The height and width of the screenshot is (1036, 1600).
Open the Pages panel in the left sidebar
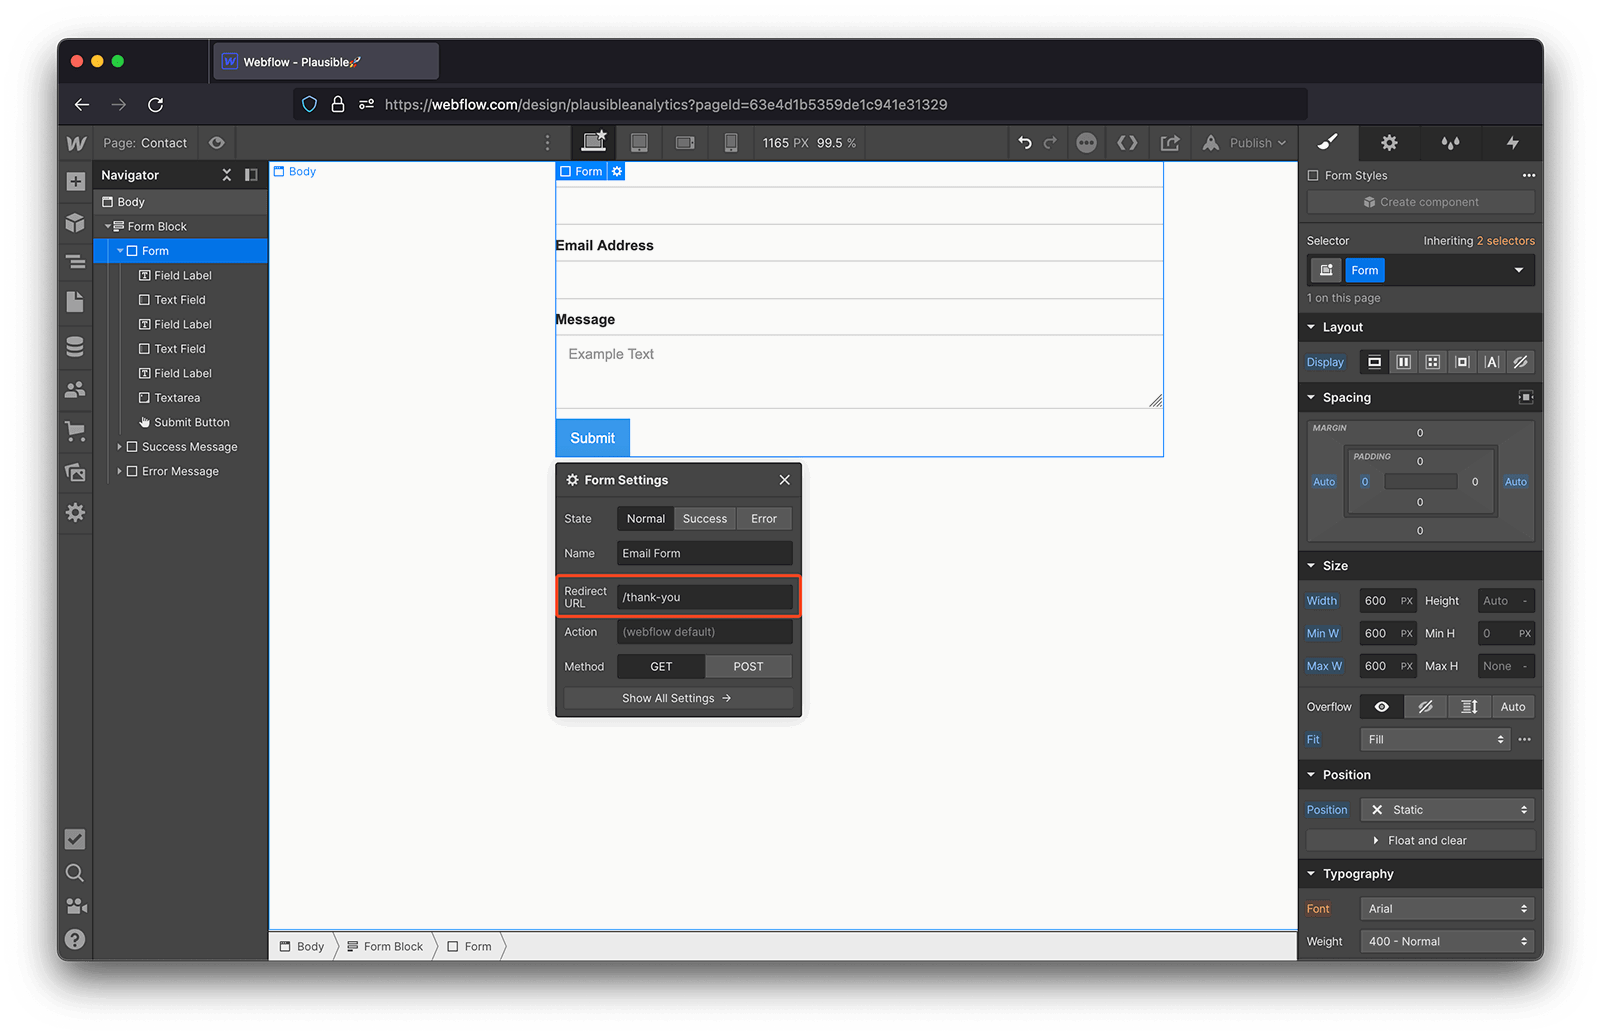(75, 302)
